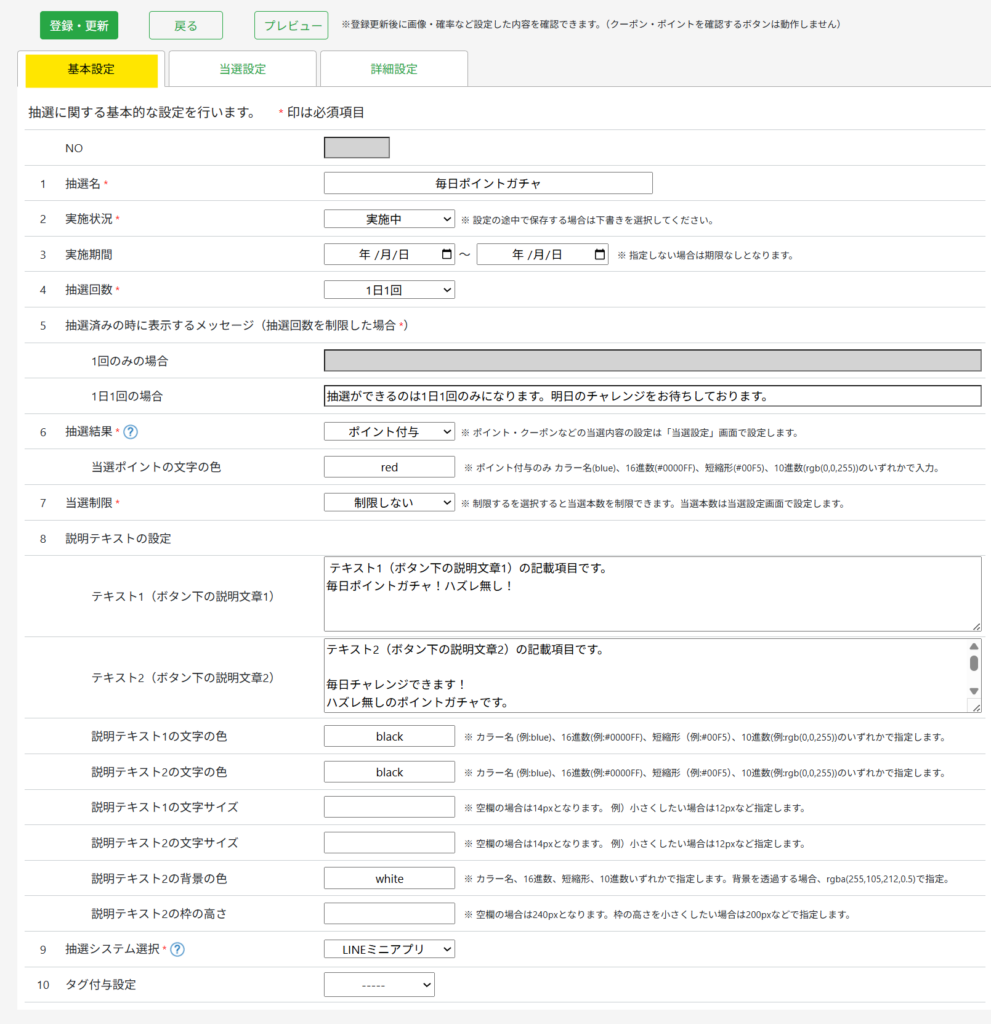991x1024 pixels.
Task: Click the 戻る button
Action: pyautogui.click(x=186, y=25)
